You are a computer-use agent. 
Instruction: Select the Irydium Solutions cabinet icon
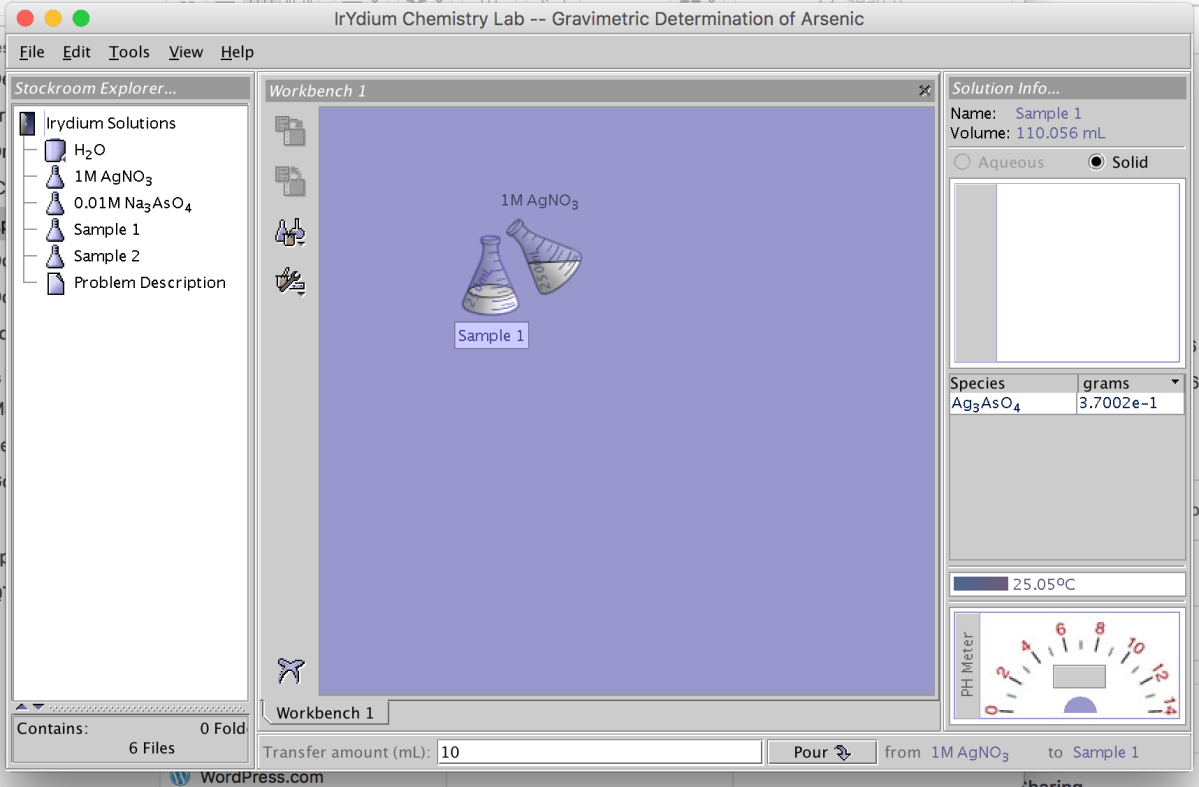[x=28, y=123]
